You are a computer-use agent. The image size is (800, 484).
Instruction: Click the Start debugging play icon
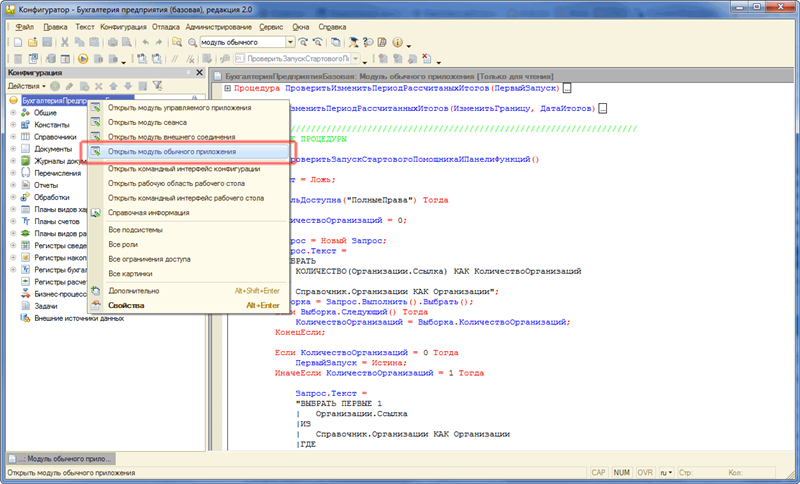pyautogui.click(x=83, y=59)
